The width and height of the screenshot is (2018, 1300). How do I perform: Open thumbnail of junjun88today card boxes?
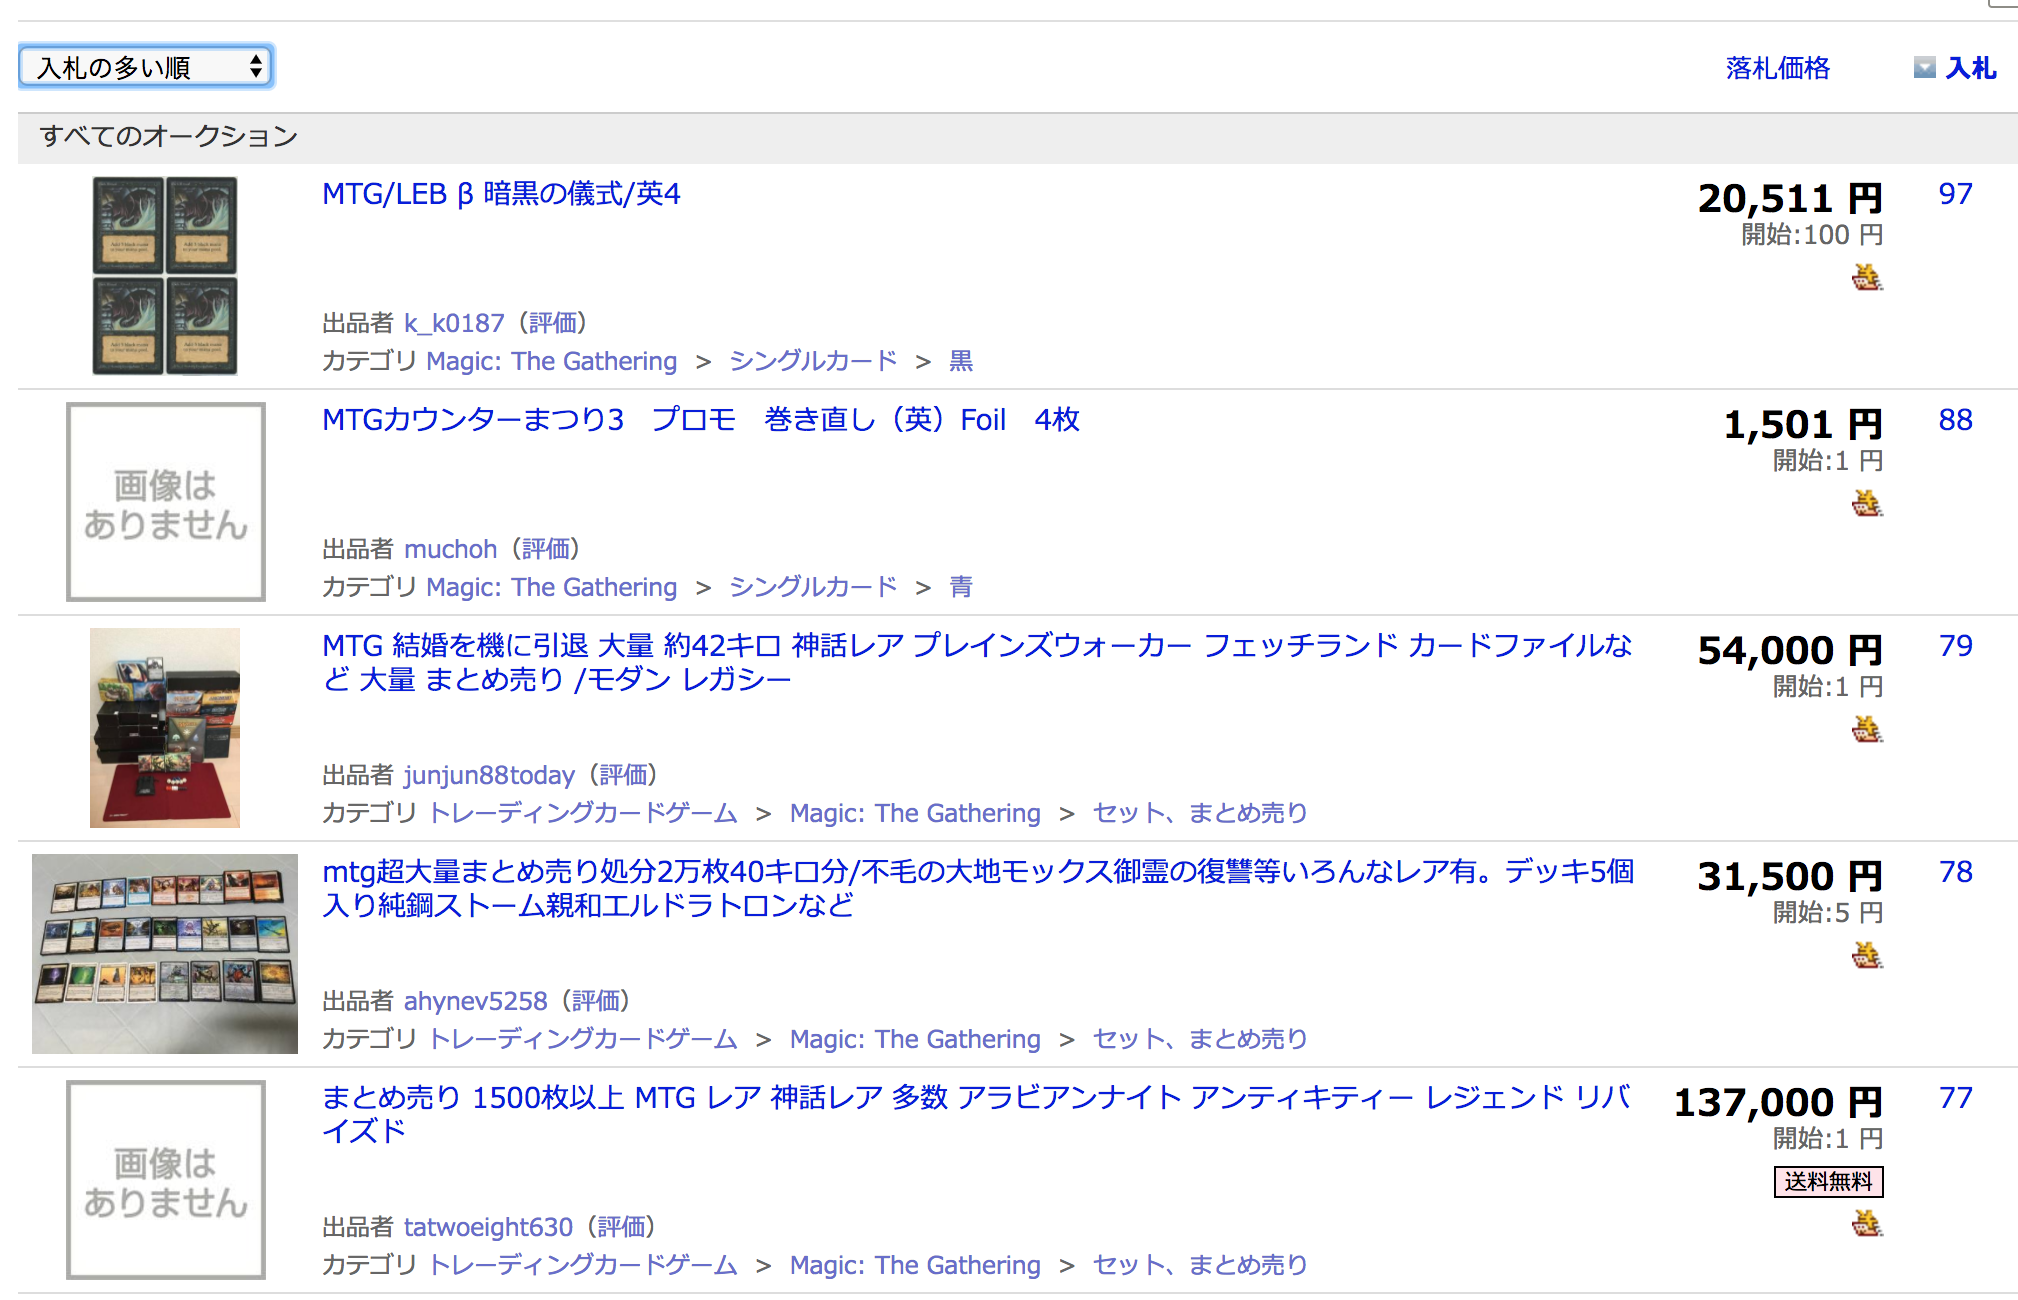point(165,728)
